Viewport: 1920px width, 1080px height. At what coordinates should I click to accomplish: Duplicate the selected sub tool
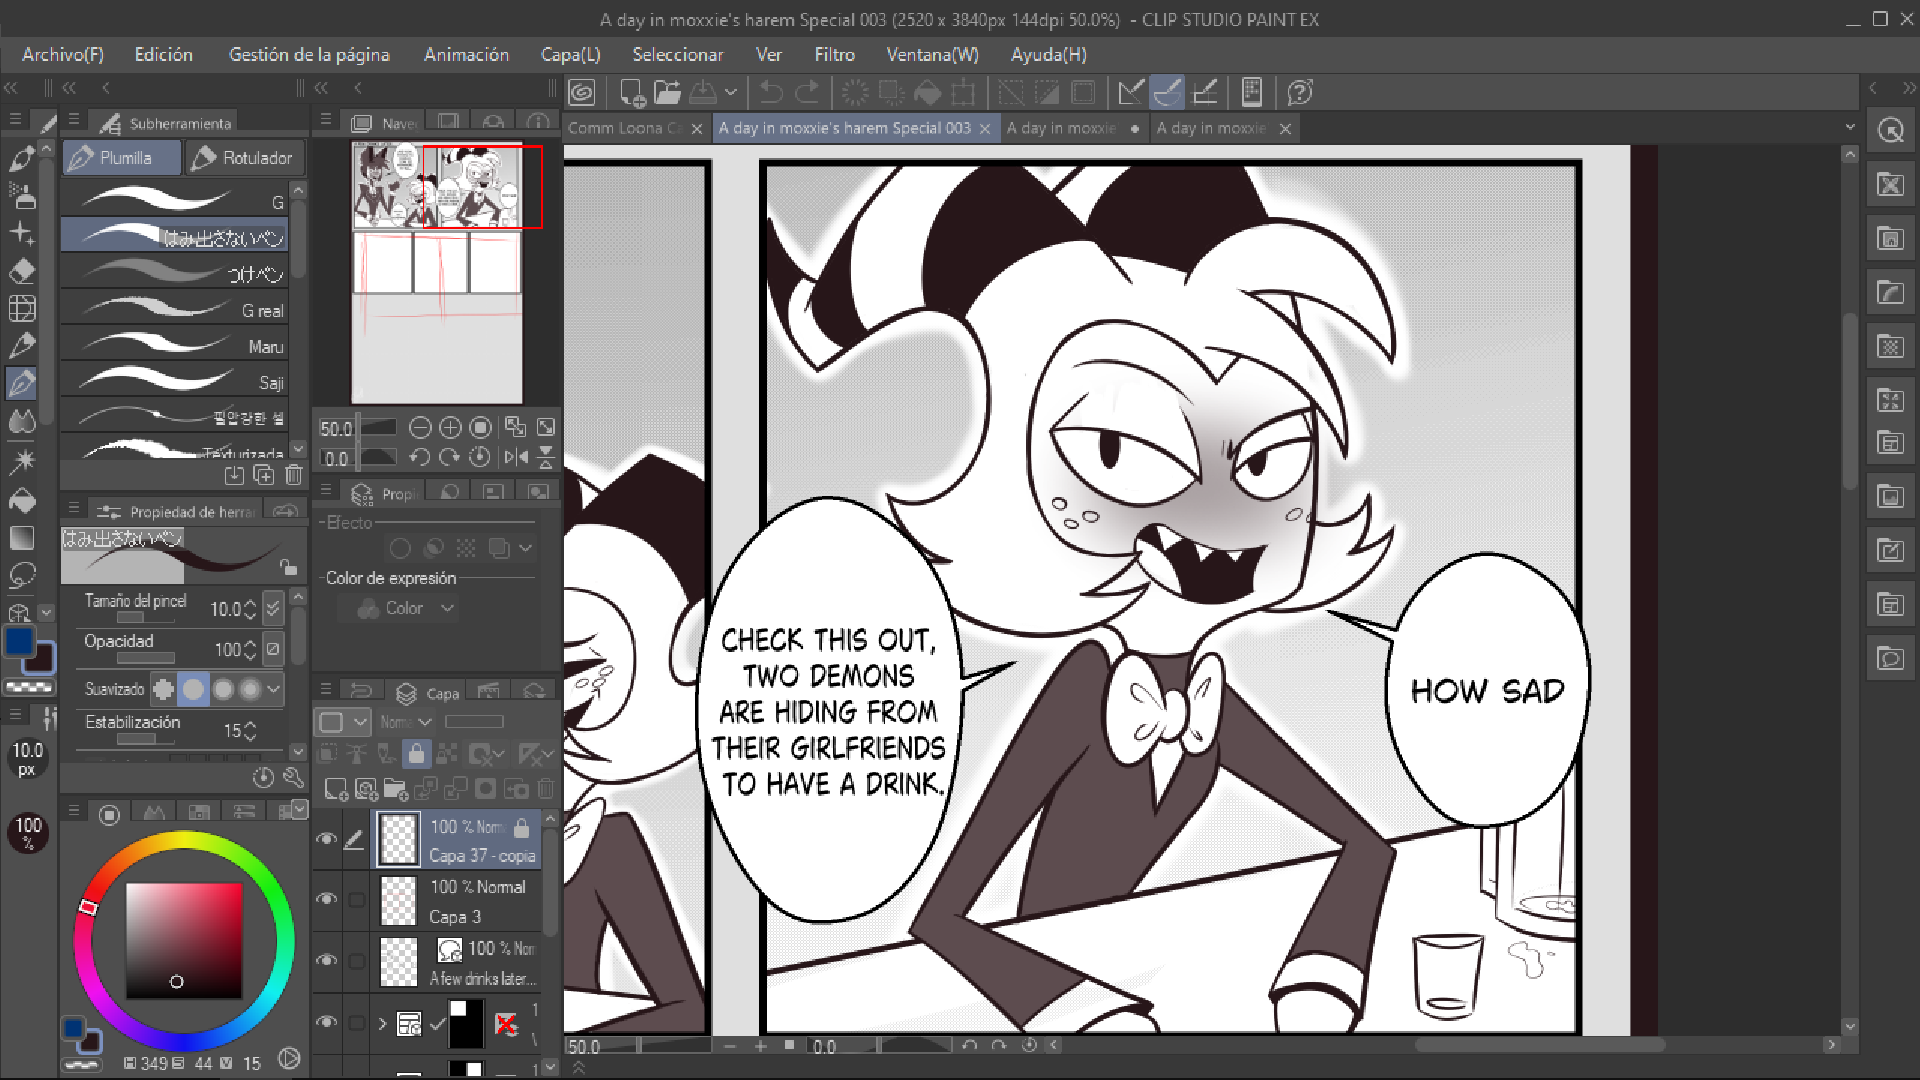pyautogui.click(x=264, y=475)
